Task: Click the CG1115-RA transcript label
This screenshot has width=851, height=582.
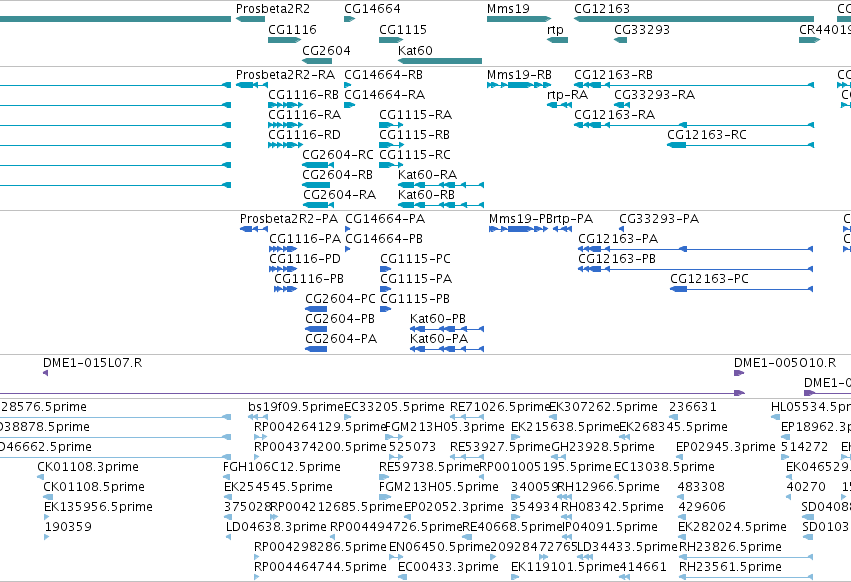Action: tap(415, 115)
